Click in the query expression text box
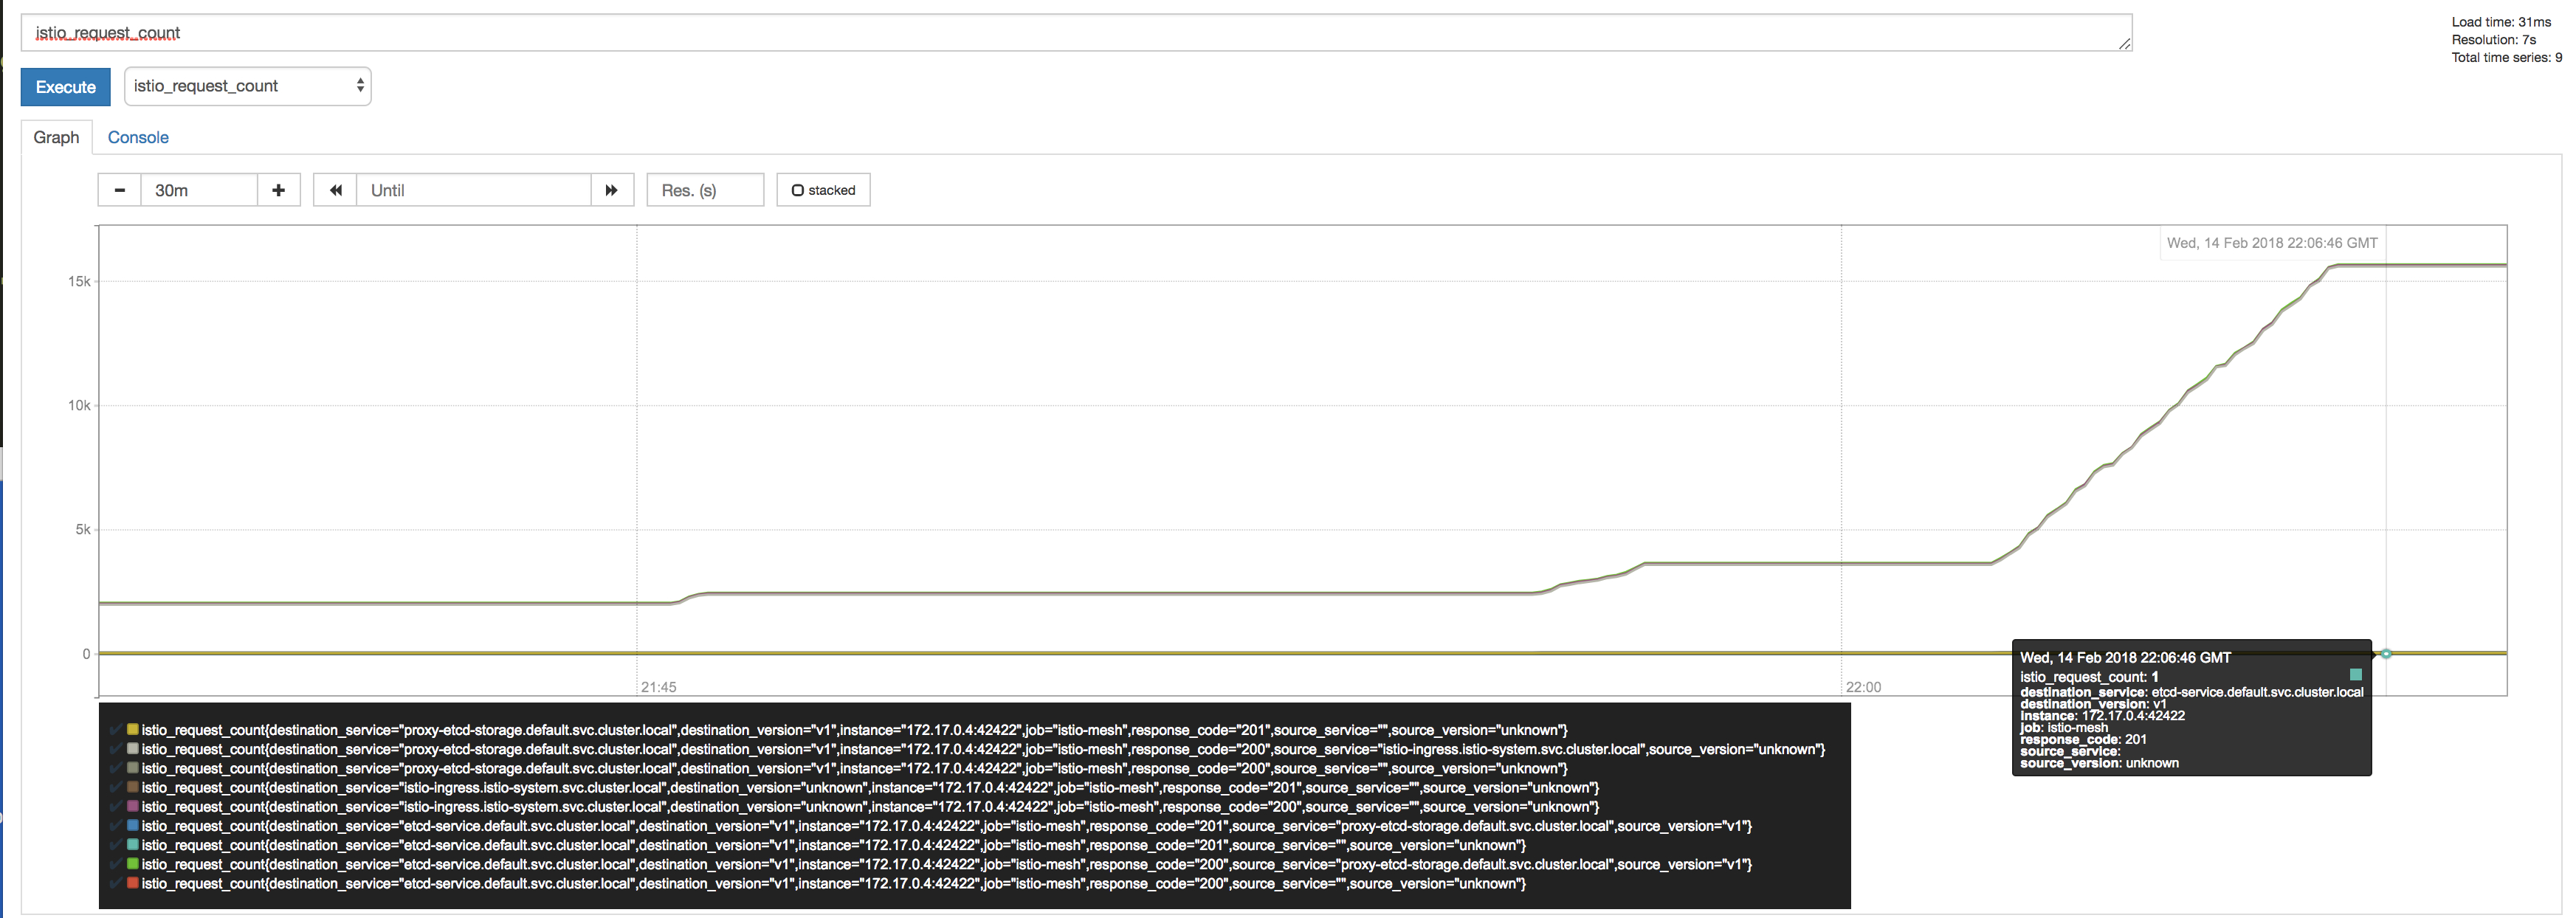Viewport: 2576px width, 918px height. tap(1075, 33)
